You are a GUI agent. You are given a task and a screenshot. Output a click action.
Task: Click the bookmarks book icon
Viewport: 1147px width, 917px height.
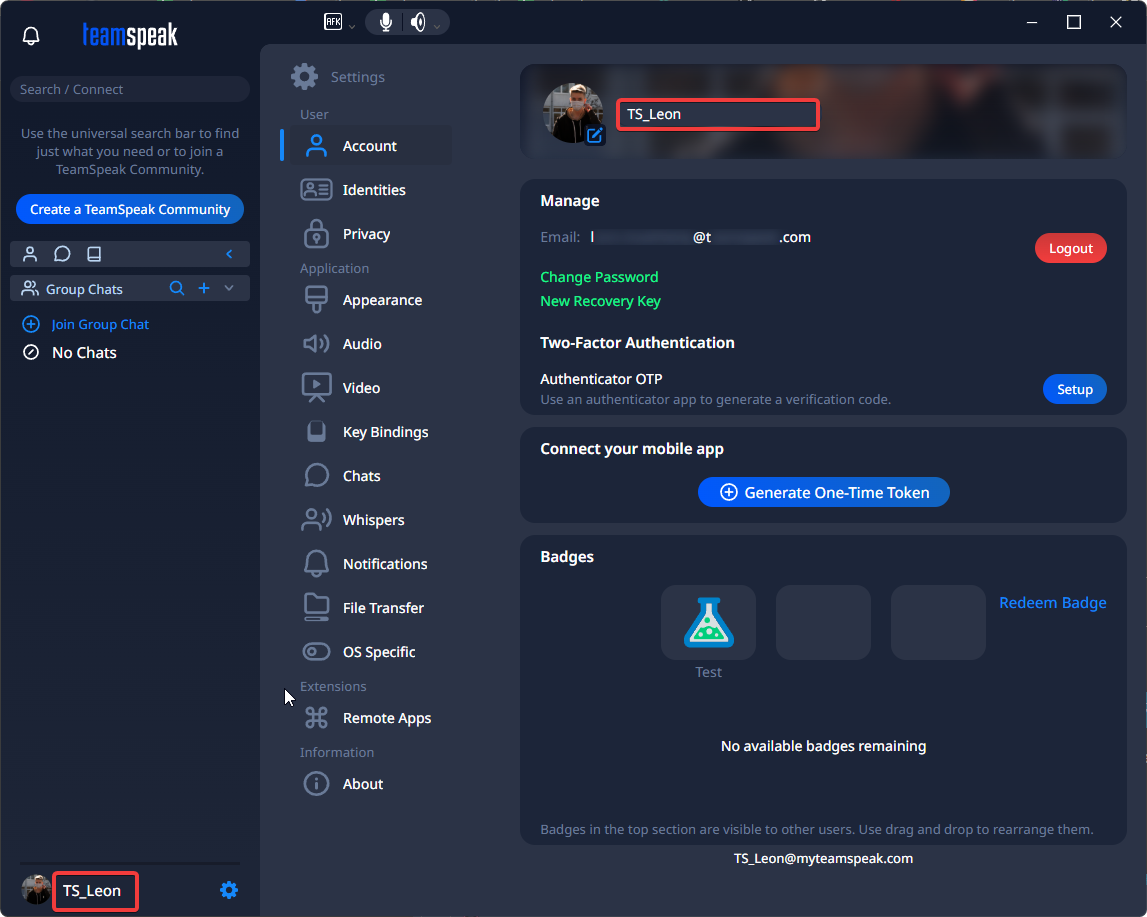(x=94, y=254)
